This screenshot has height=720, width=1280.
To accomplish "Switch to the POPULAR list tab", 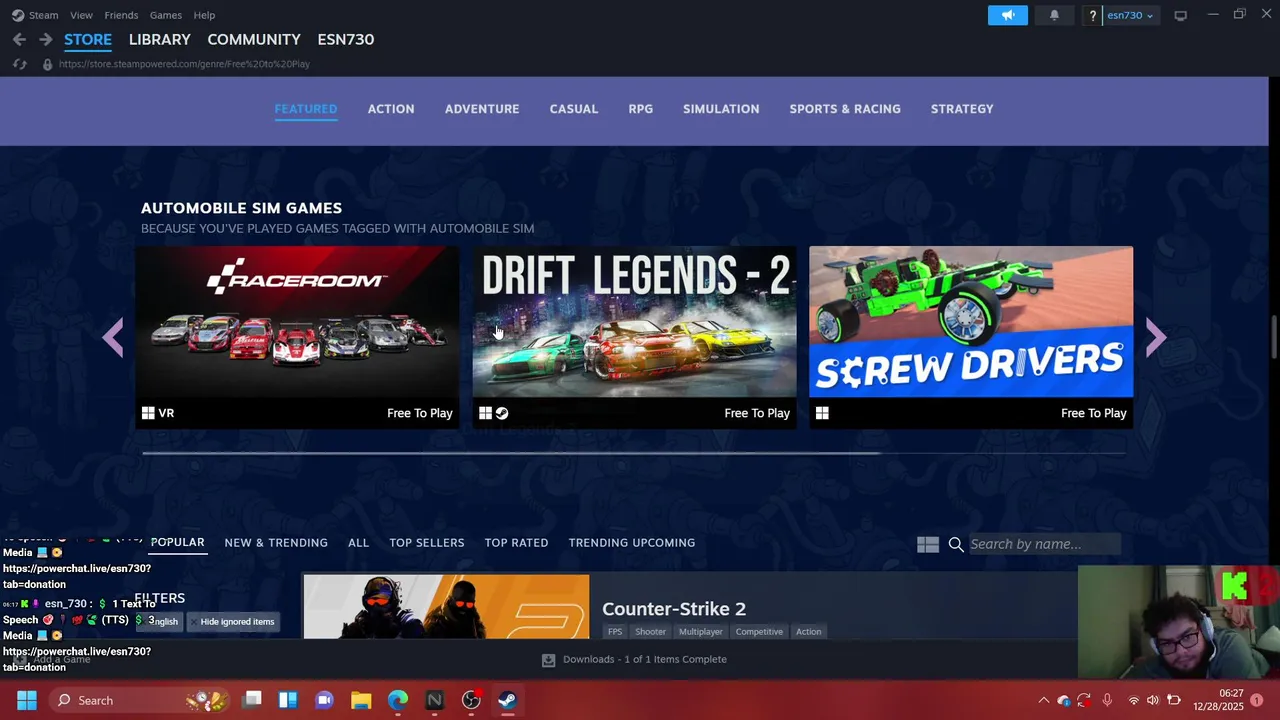I will point(177,542).
